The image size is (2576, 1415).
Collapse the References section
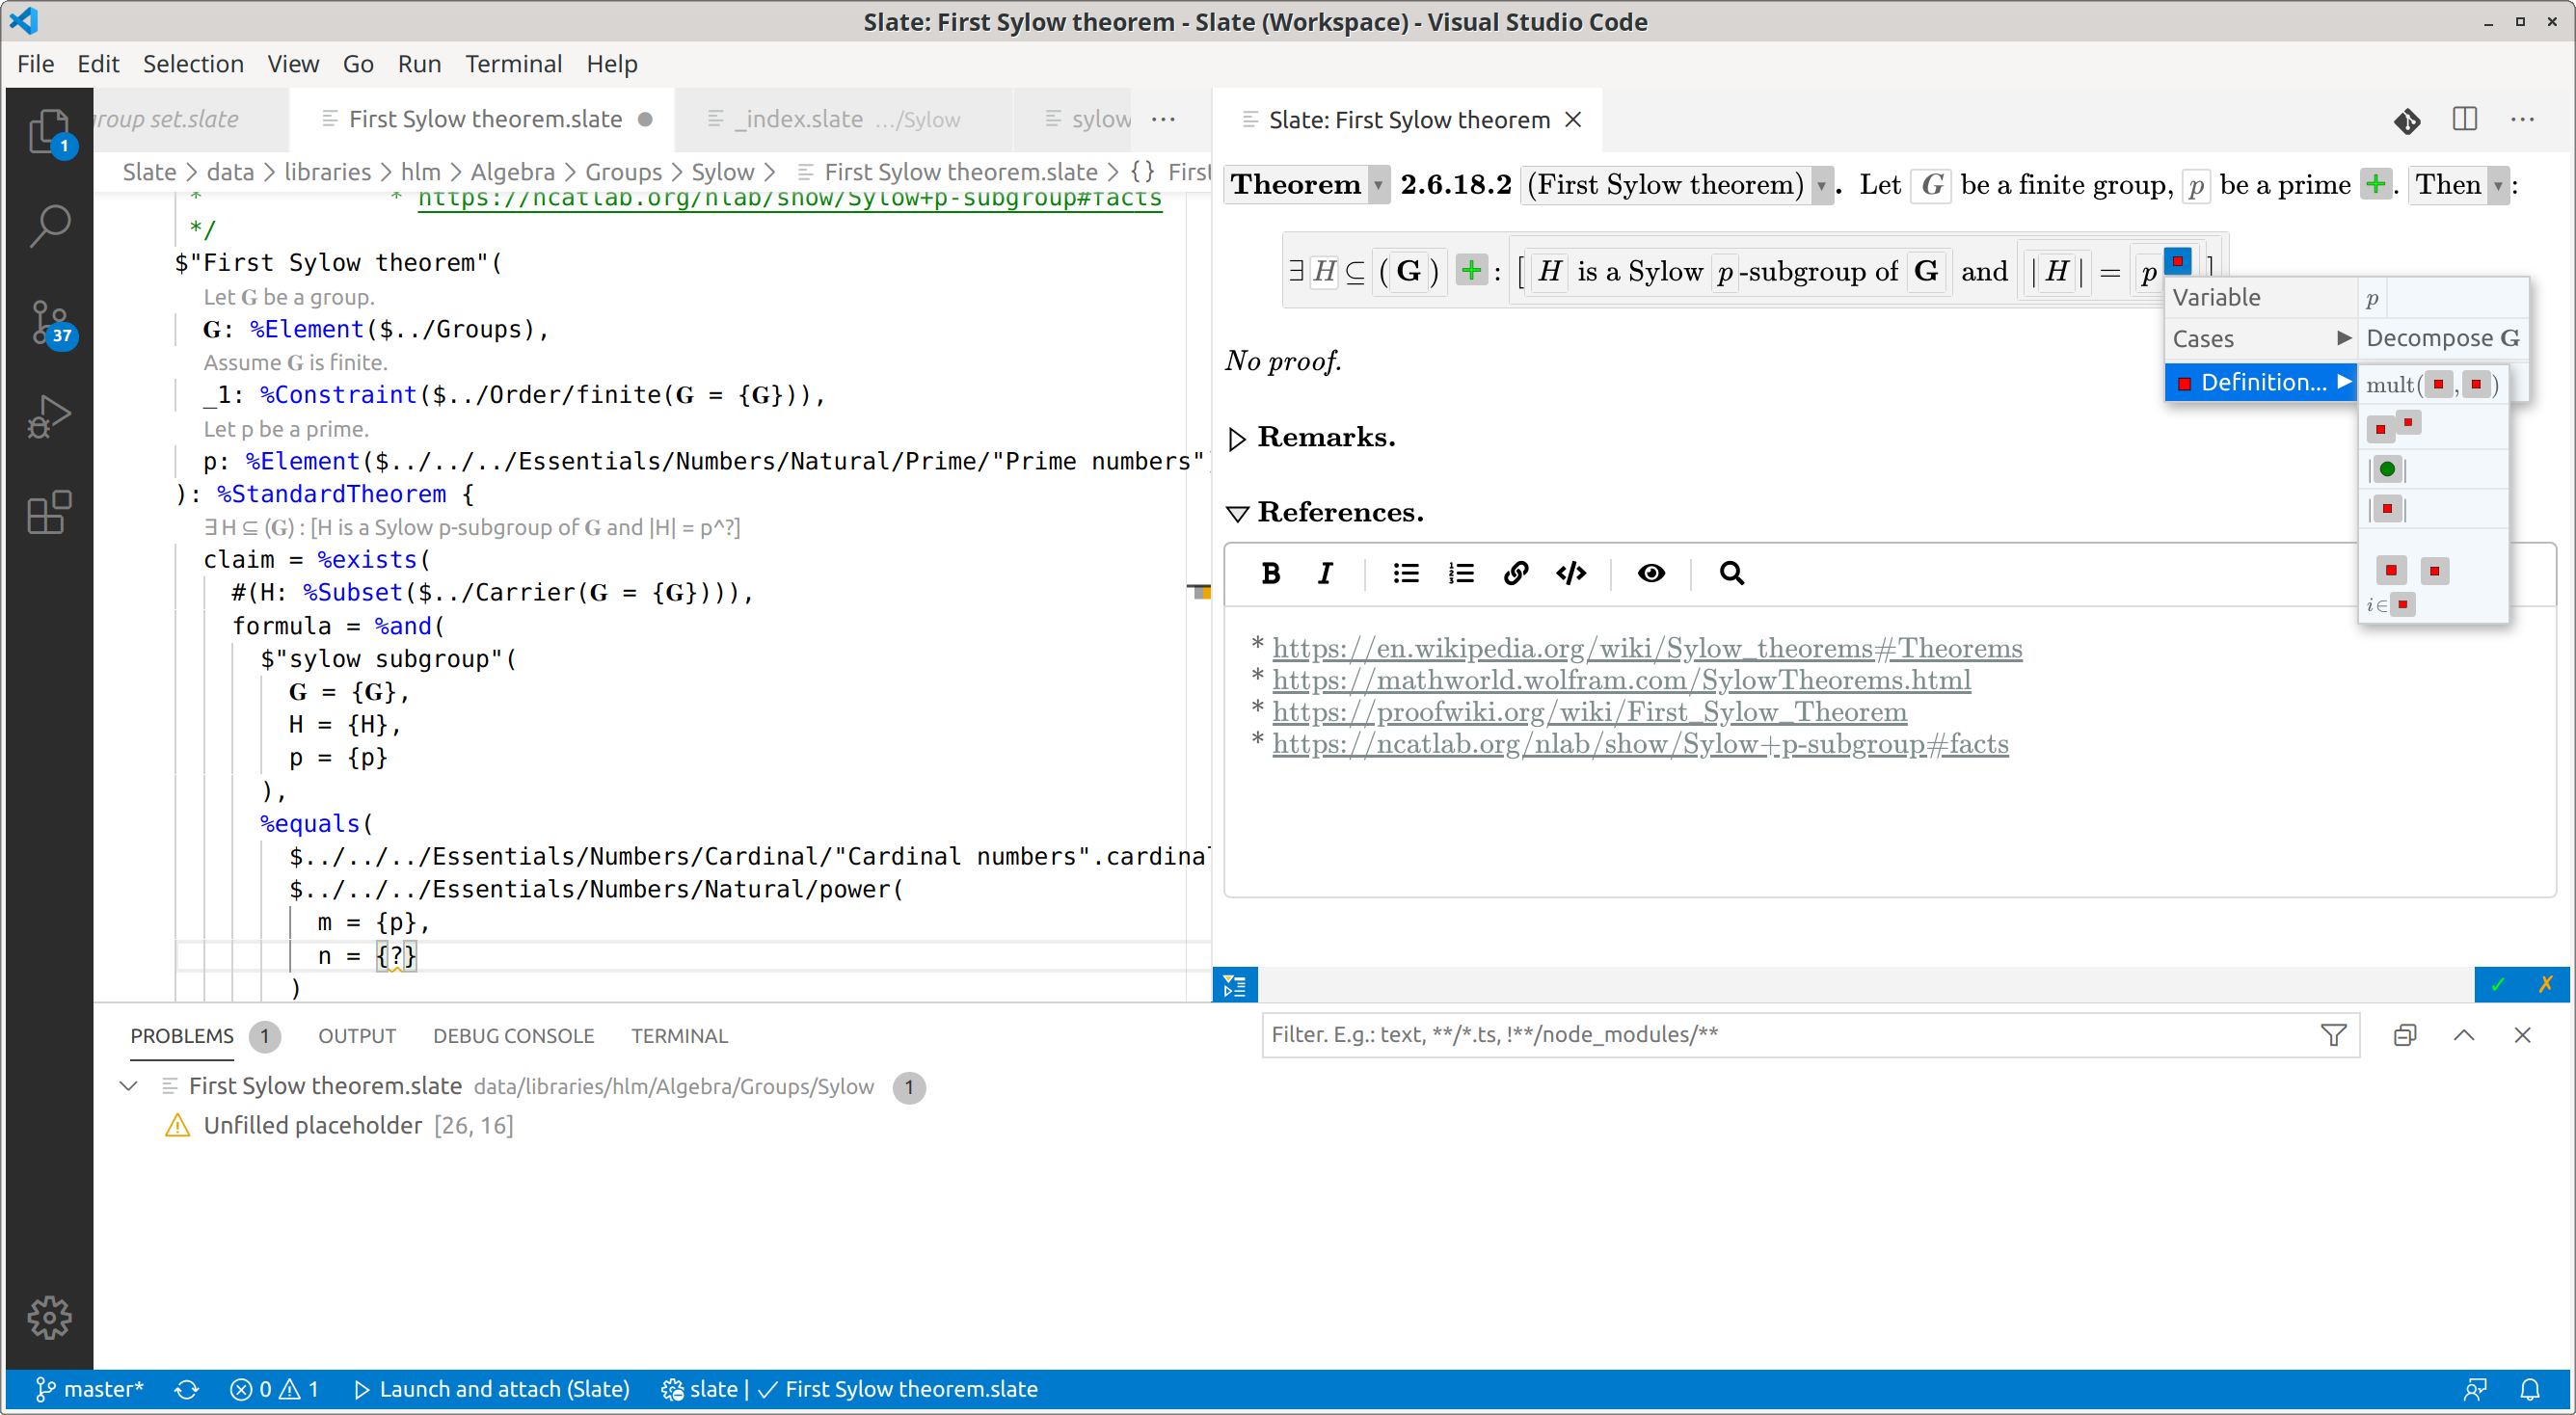coord(1237,513)
